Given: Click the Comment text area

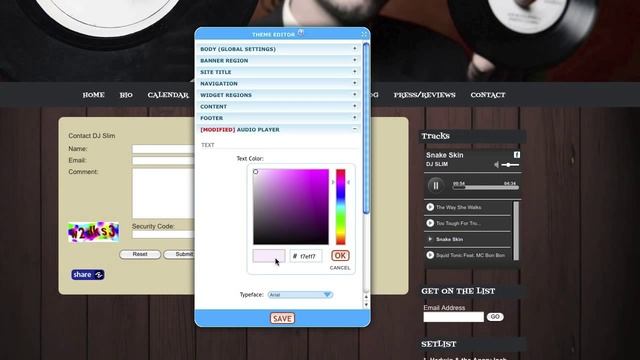Looking at the screenshot, I should [163, 193].
